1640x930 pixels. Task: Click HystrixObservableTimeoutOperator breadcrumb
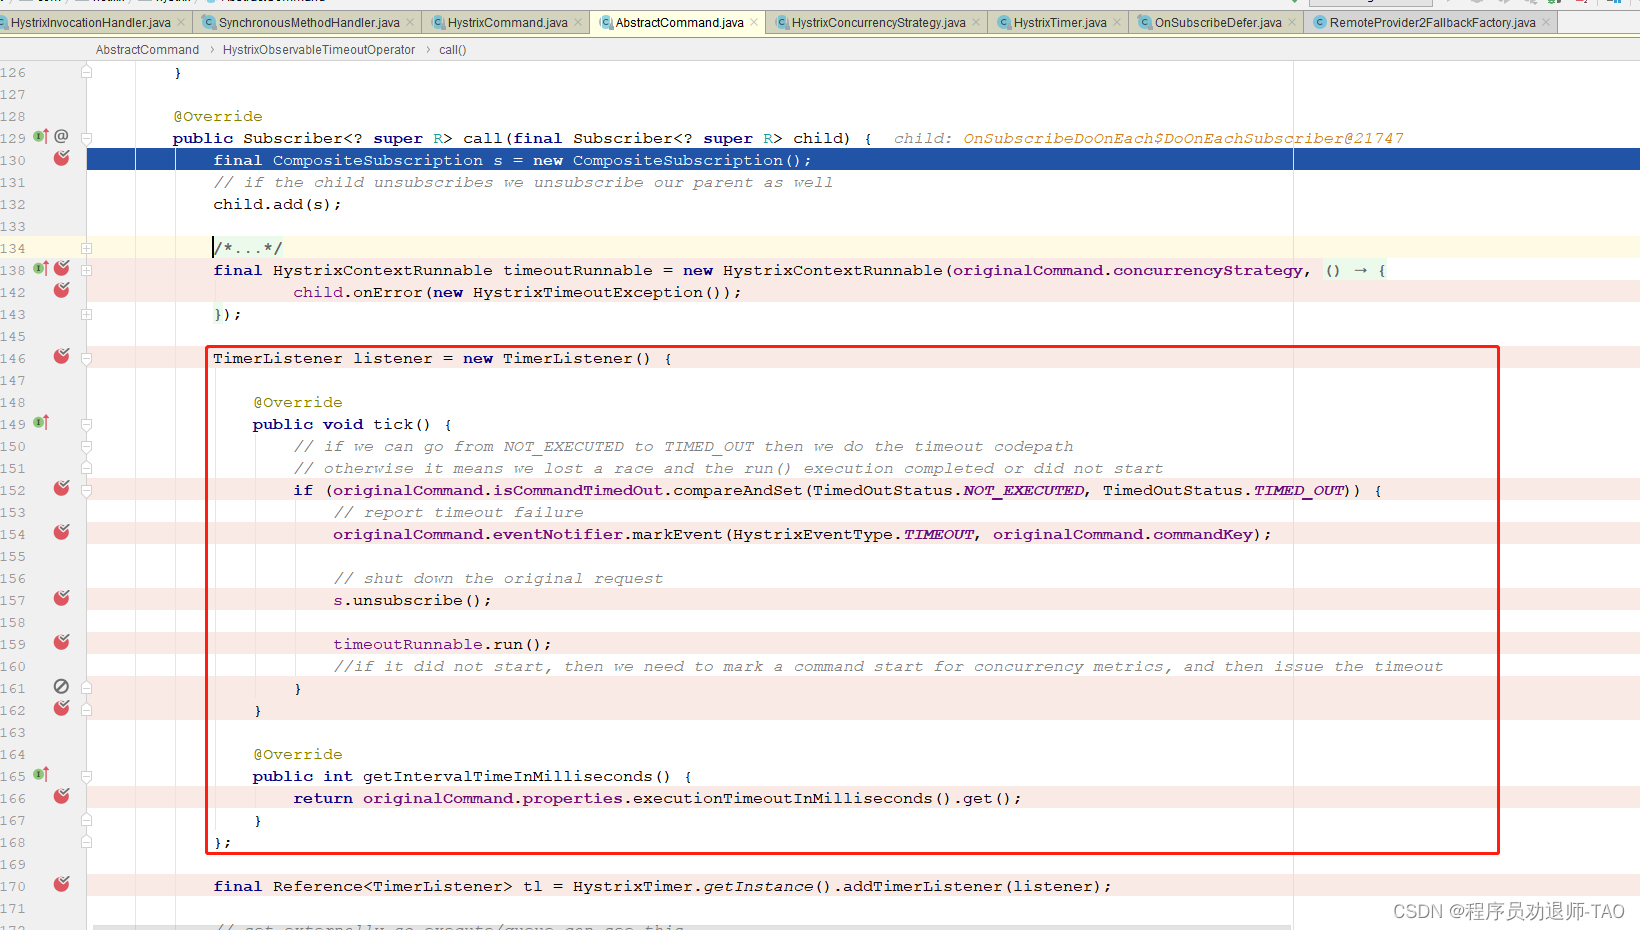(x=319, y=50)
